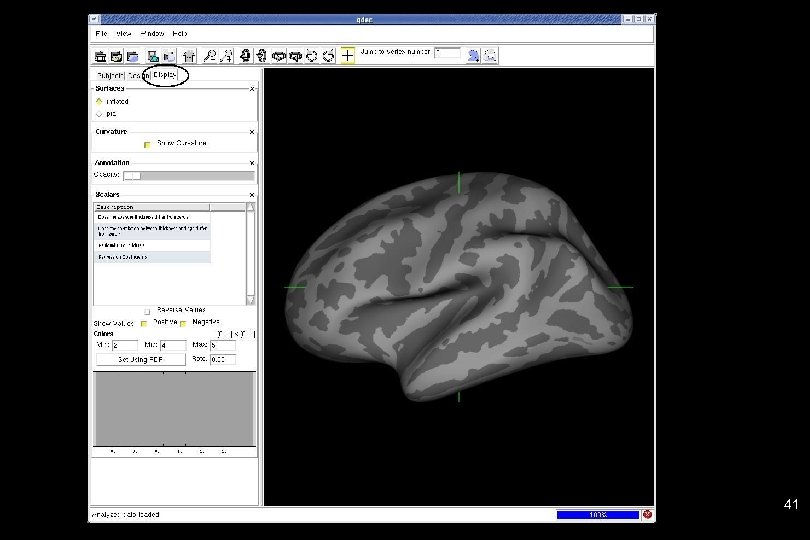This screenshot has width=810, height=540.
Task: Collapse the Curvature section using its X
Action: (252, 132)
